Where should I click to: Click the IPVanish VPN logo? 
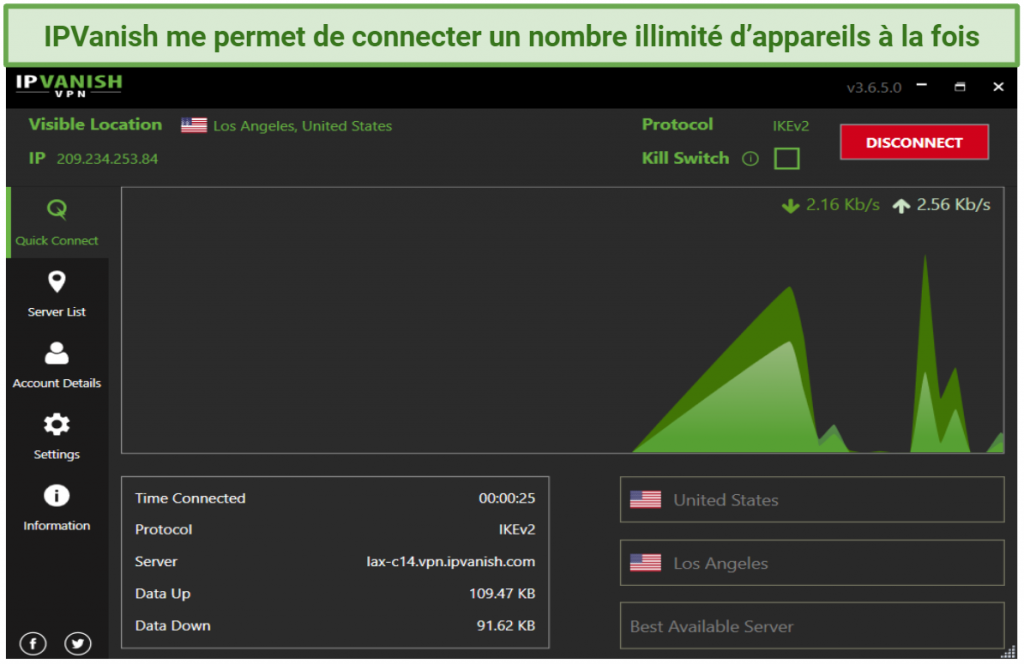69,86
